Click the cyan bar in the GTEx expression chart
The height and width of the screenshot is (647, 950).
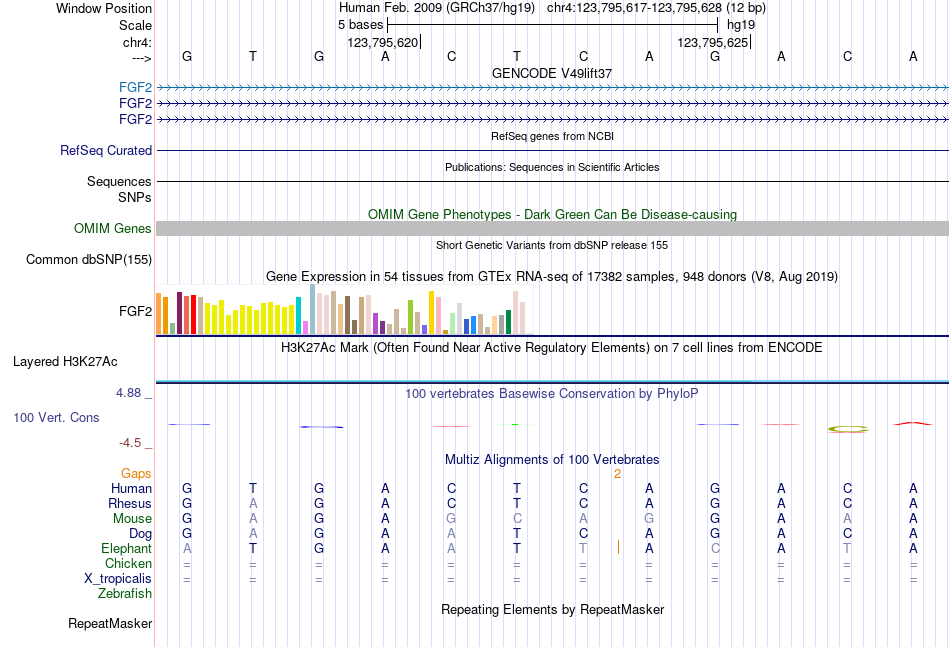point(298,316)
